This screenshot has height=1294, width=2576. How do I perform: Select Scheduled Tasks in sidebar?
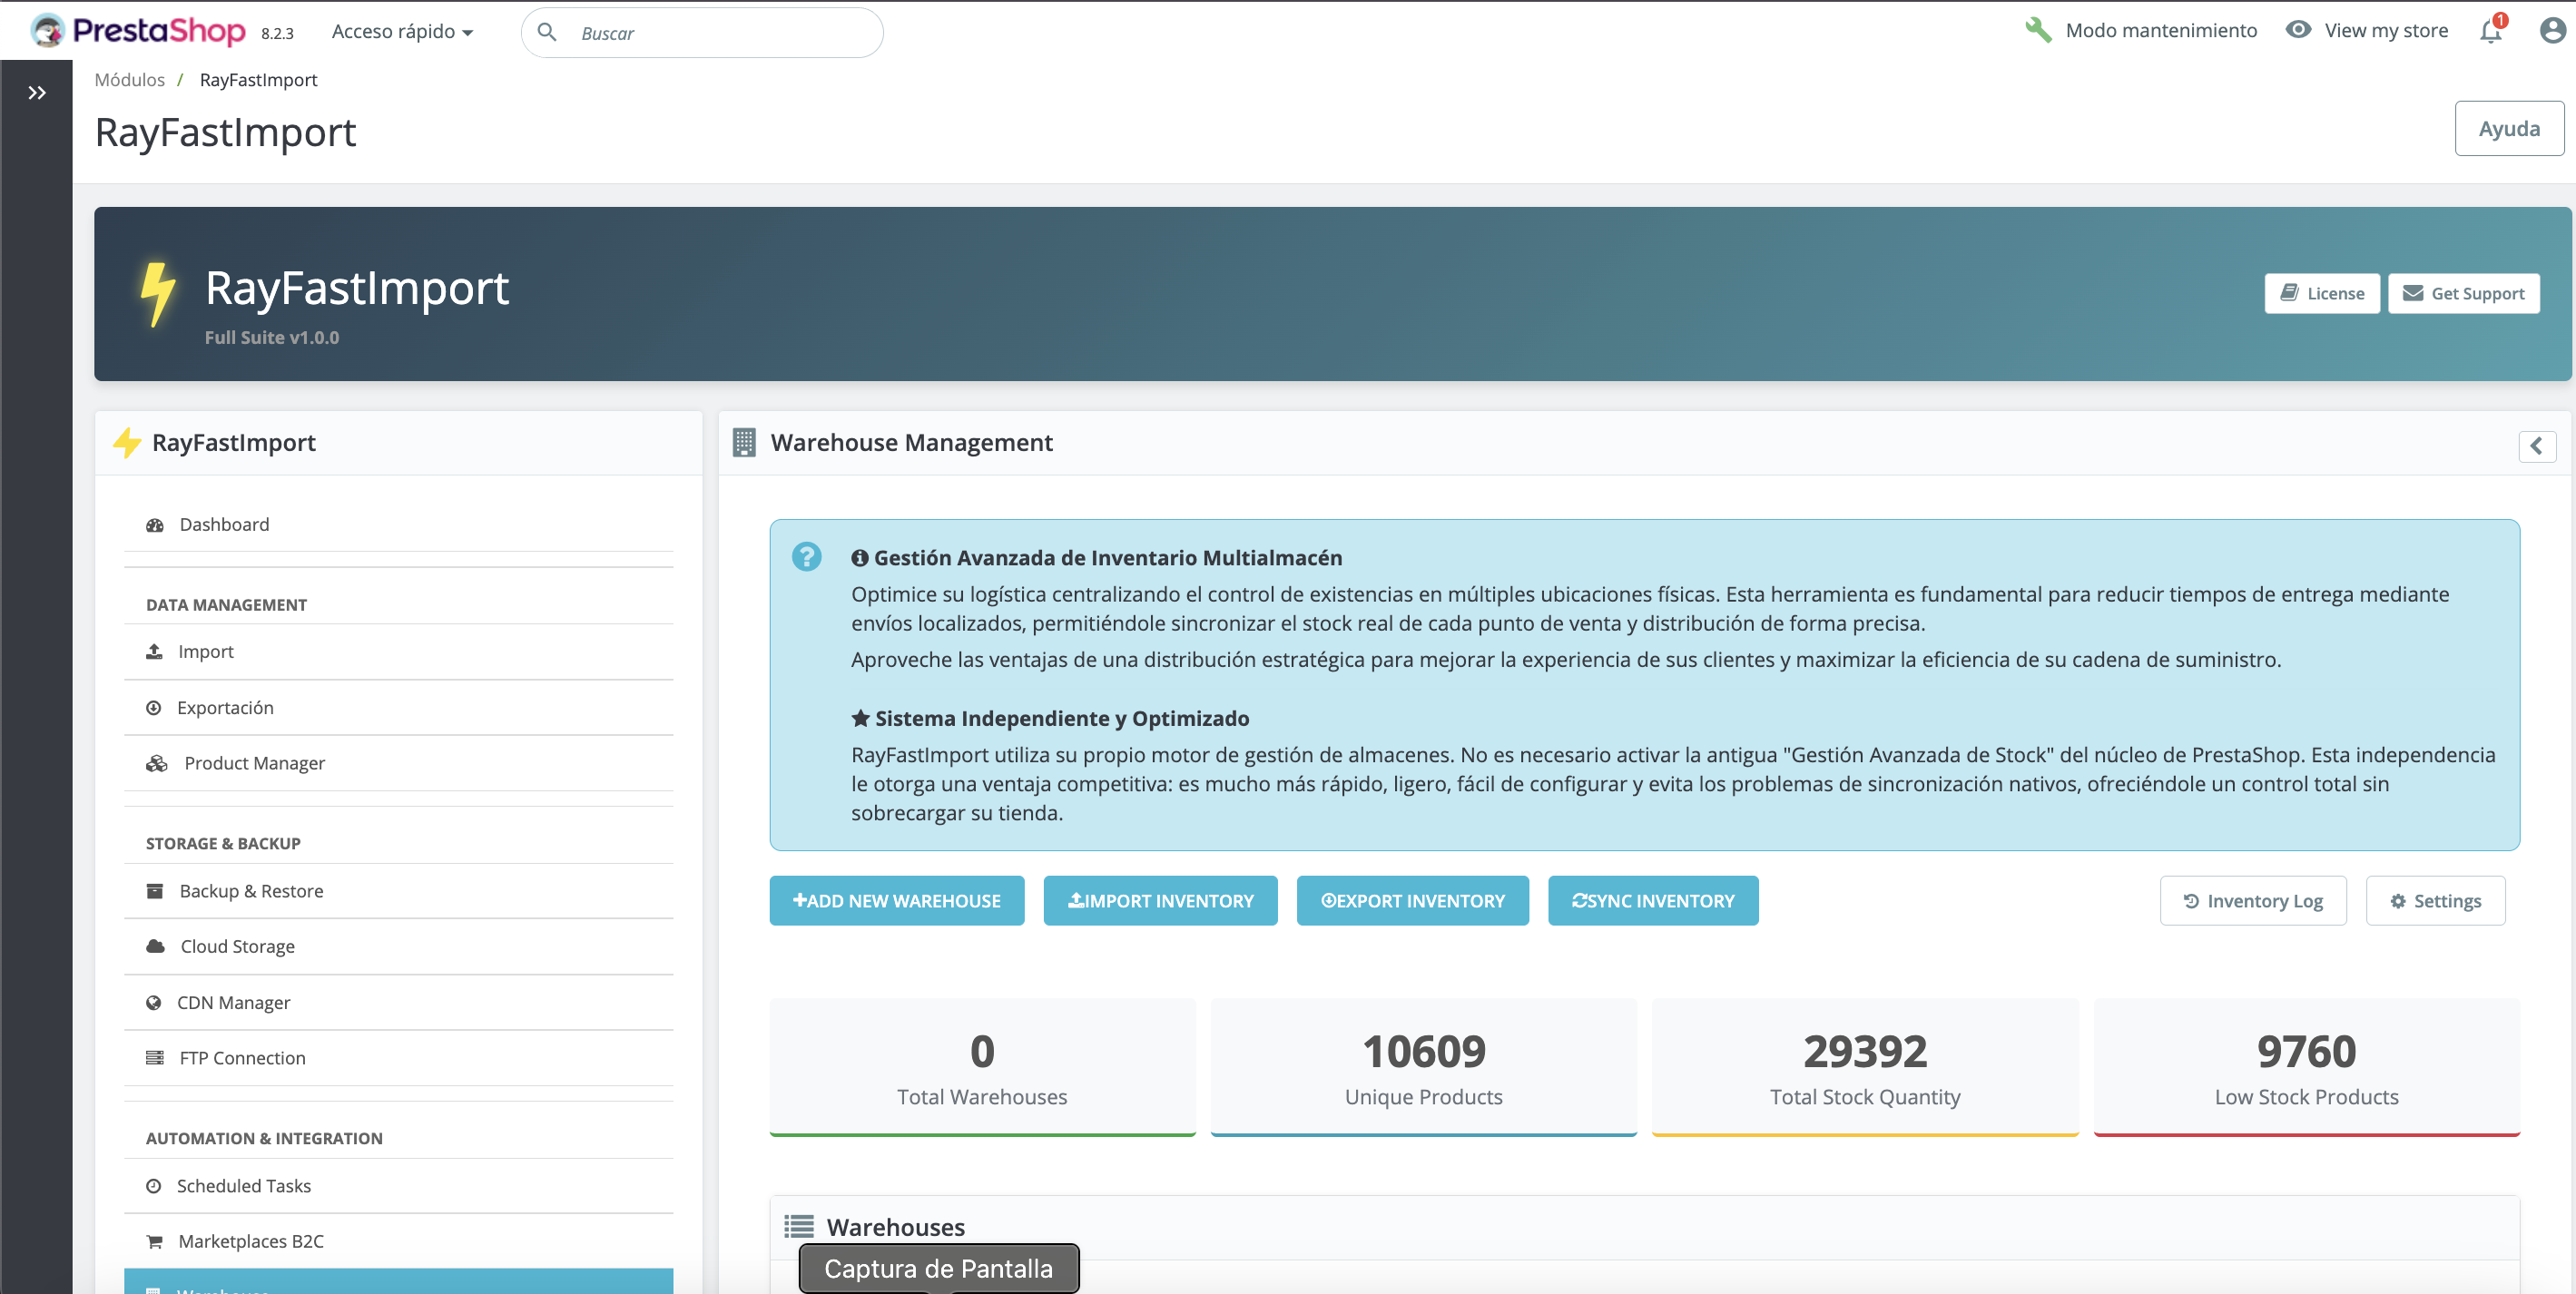pyautogui.click(x=243, y=1185)
